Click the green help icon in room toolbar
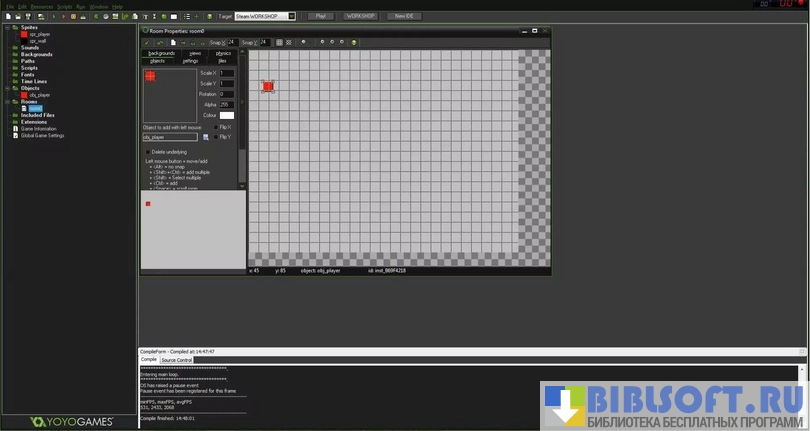Viewport: 810px width, 431px height. pos(353,42)
